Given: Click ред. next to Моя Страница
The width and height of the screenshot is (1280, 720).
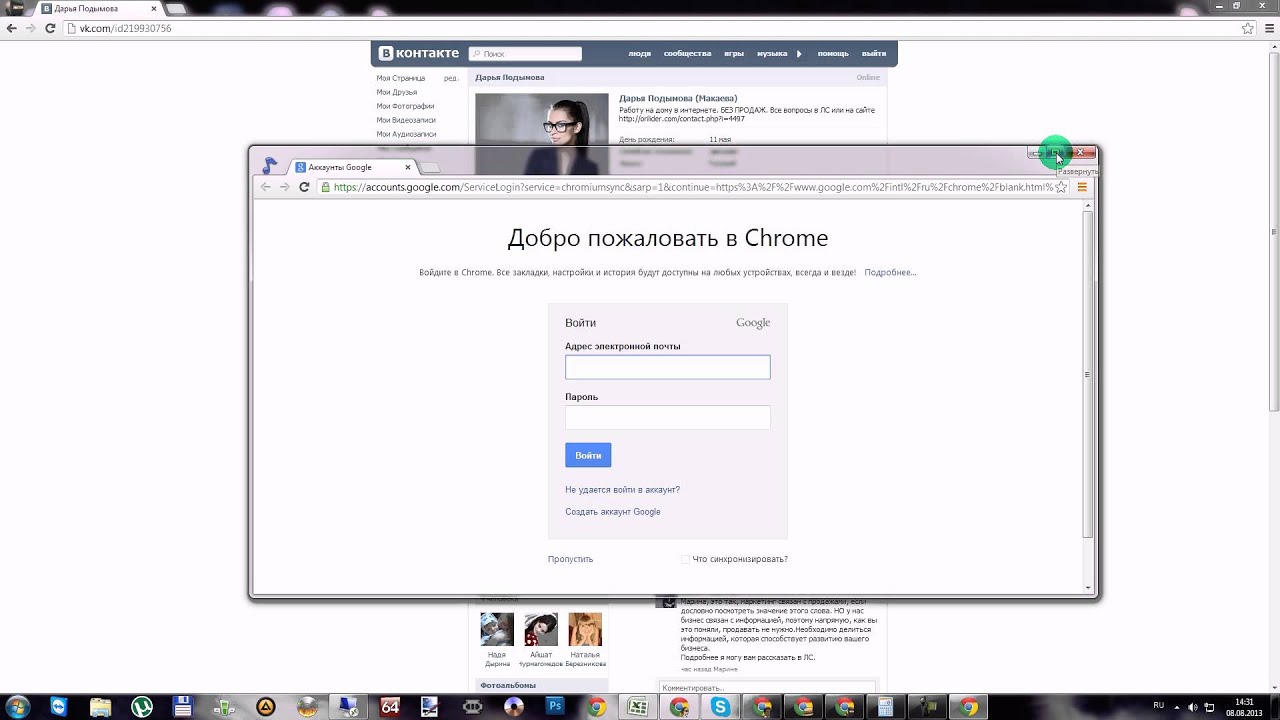Looking at the screenshot, I should 451,78.
